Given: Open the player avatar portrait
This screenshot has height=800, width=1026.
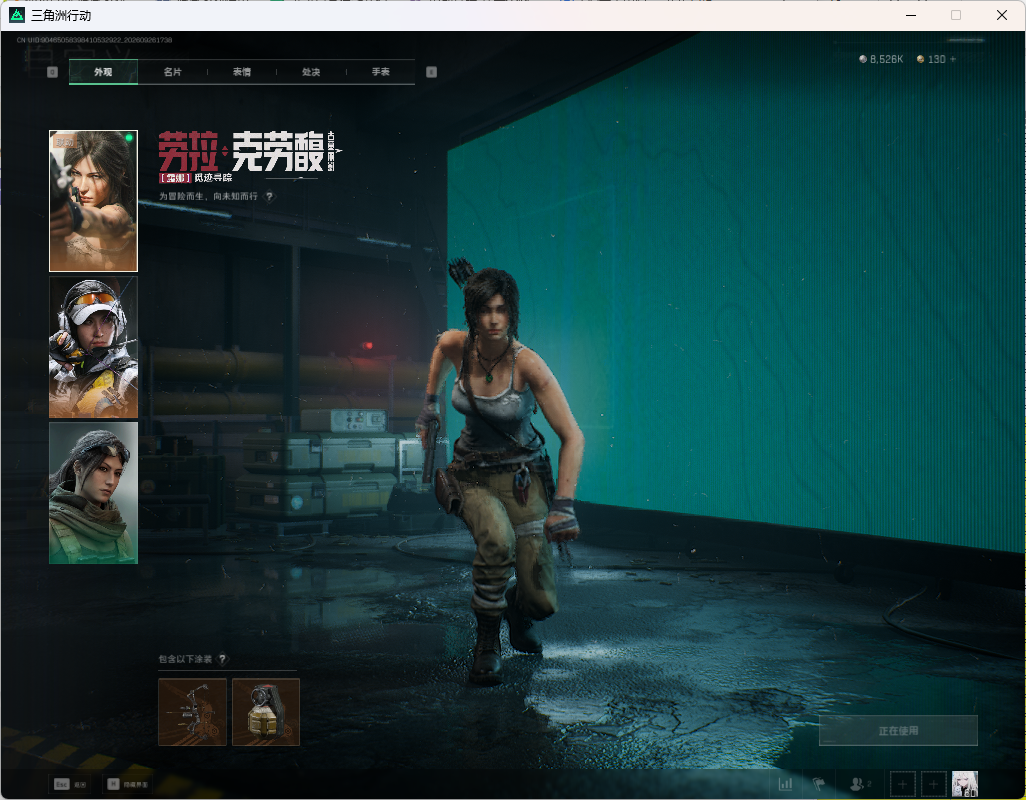Looking at the screenshot, I should pos(965,784).
